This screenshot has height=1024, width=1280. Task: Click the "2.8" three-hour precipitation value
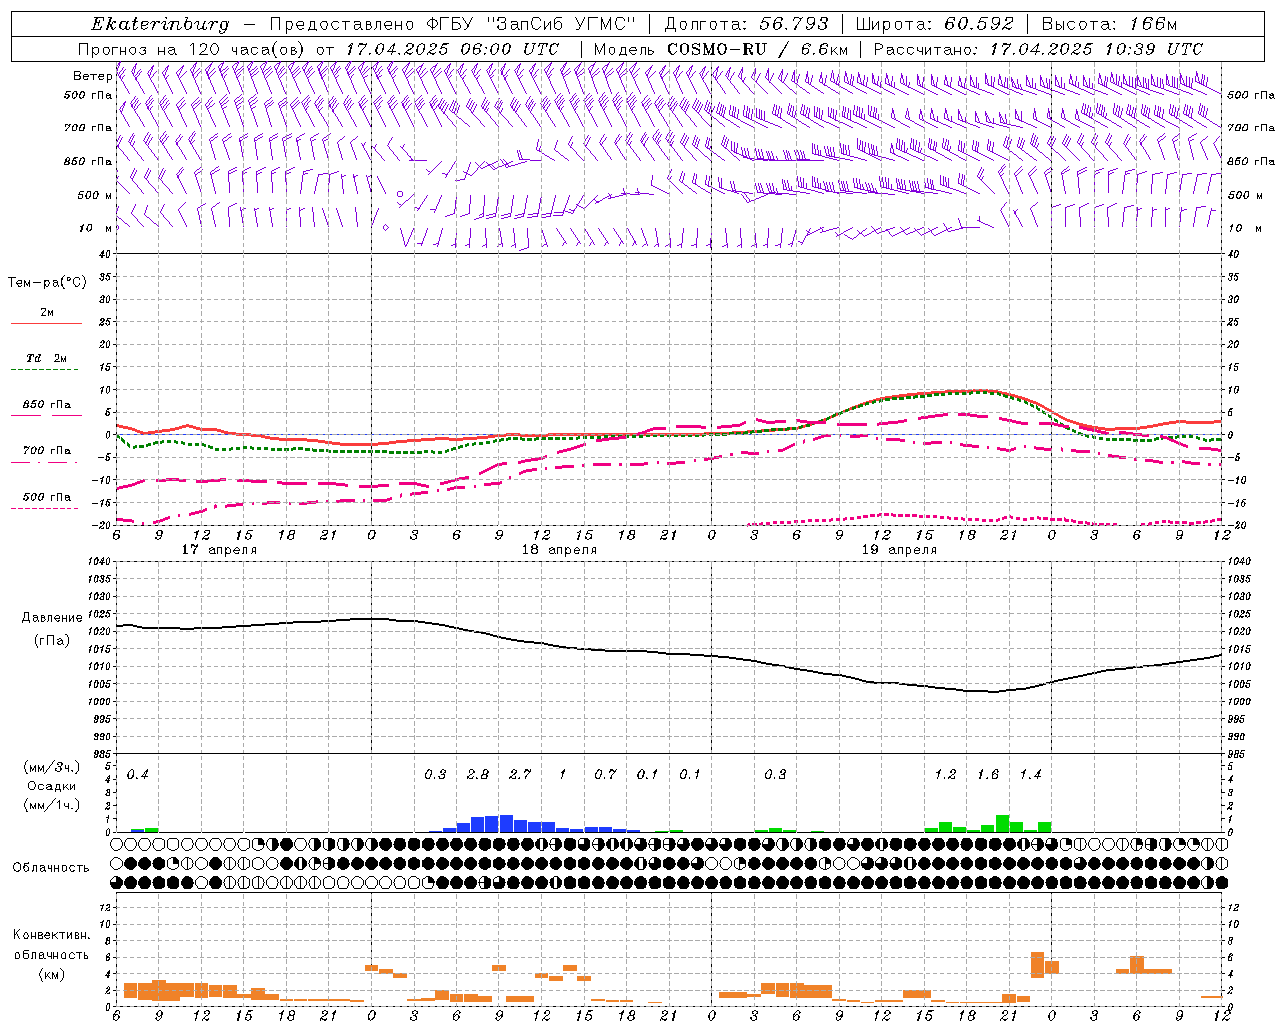coord(478,775)
